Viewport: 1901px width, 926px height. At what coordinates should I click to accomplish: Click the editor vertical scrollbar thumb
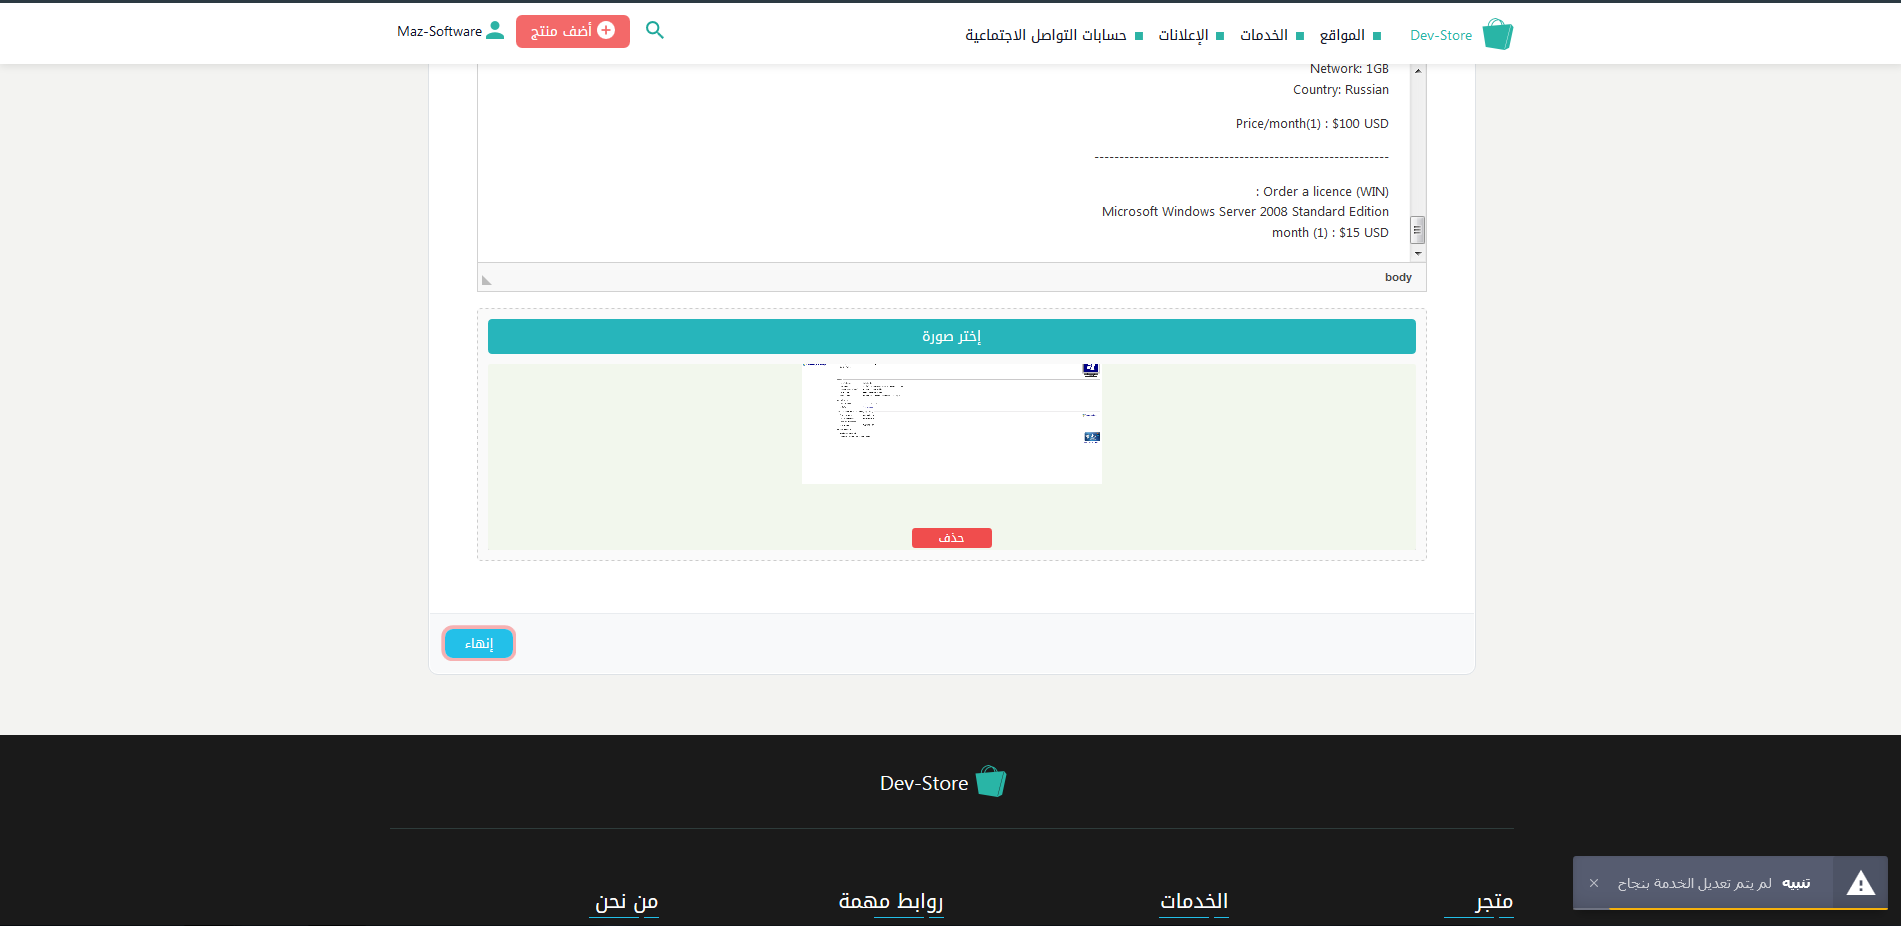1417,230
